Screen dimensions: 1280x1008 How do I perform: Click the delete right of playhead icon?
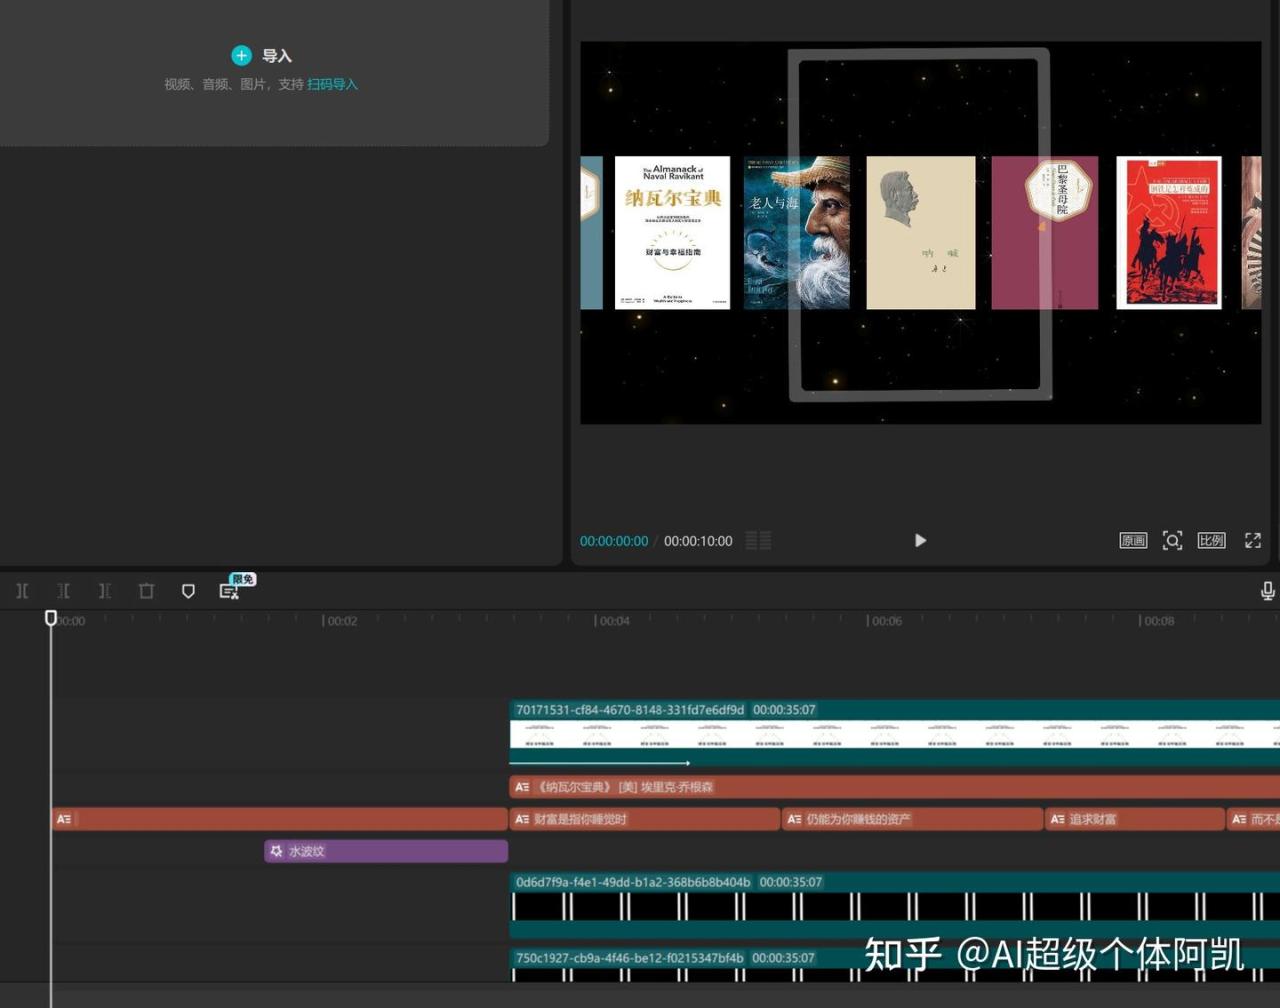105,591
